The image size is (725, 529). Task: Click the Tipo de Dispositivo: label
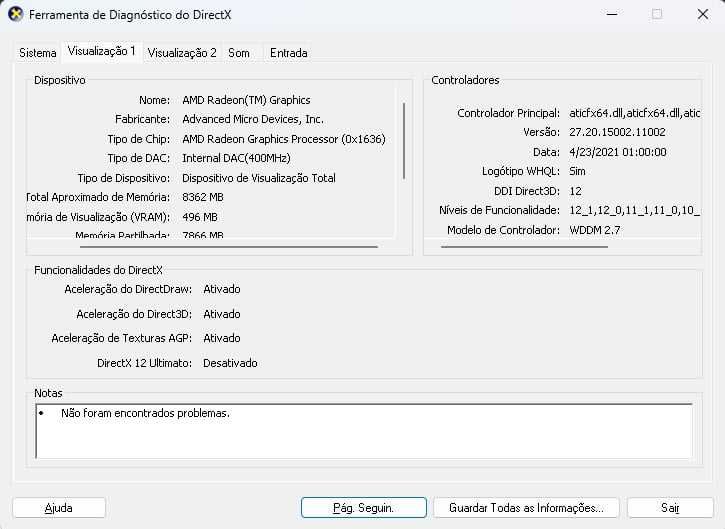(x=123, y=178)
